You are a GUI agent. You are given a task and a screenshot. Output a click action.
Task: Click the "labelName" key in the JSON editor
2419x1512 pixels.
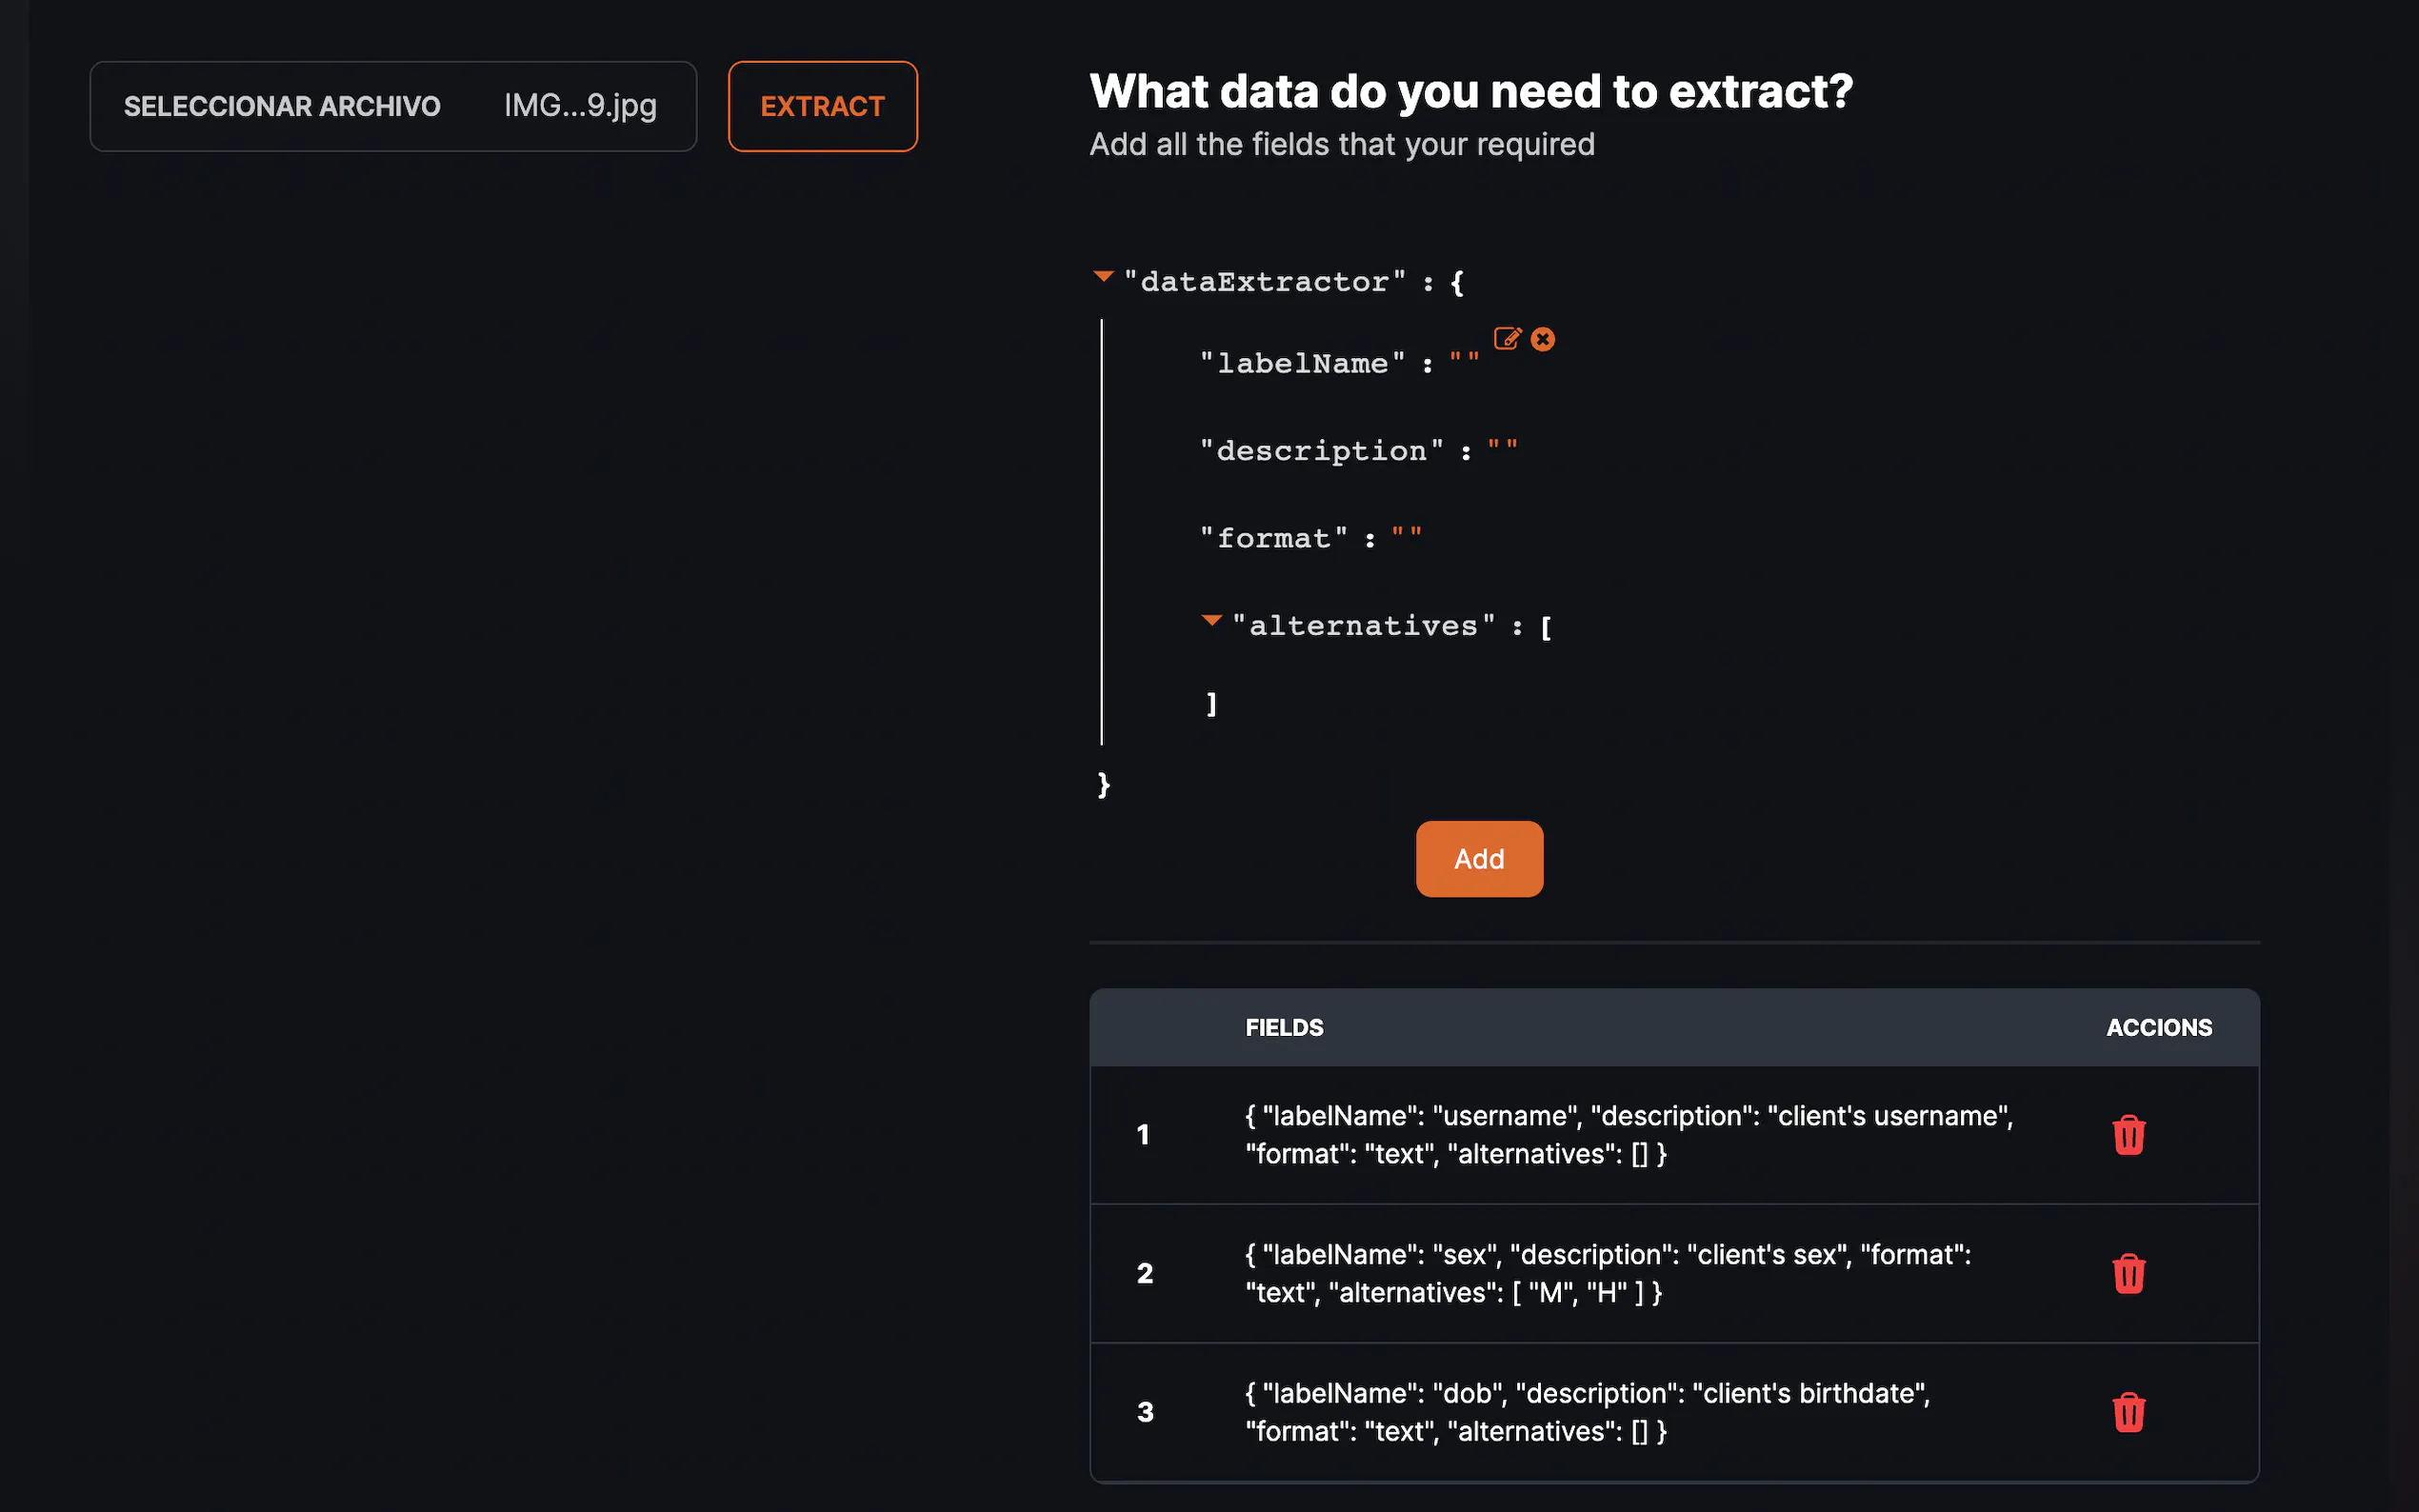pyautogui.click(x=1302, y=364)
